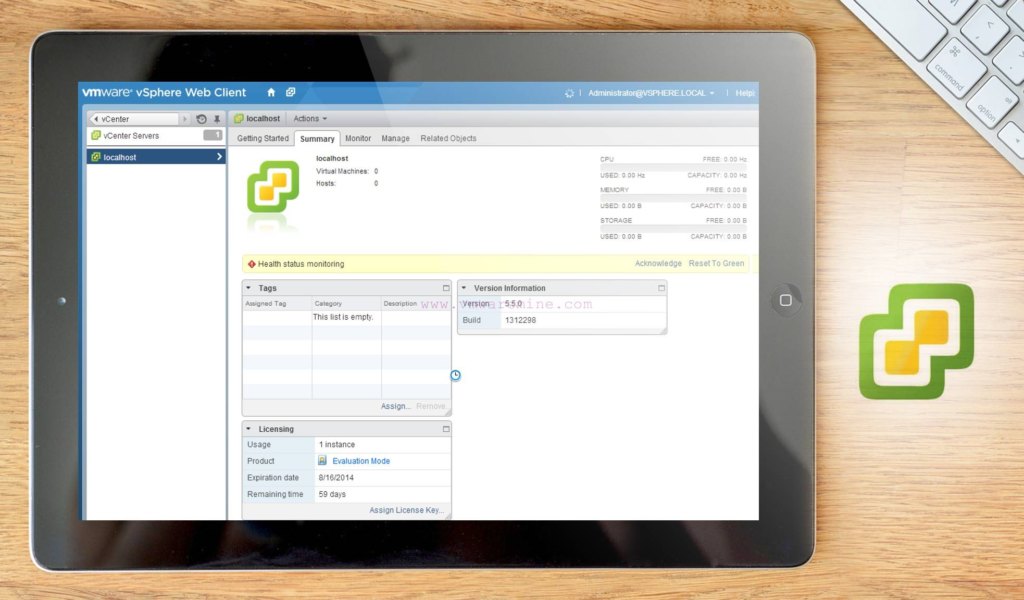Open a new Web Client window icon beside Home
The image size is (1024, 600).
290,92
